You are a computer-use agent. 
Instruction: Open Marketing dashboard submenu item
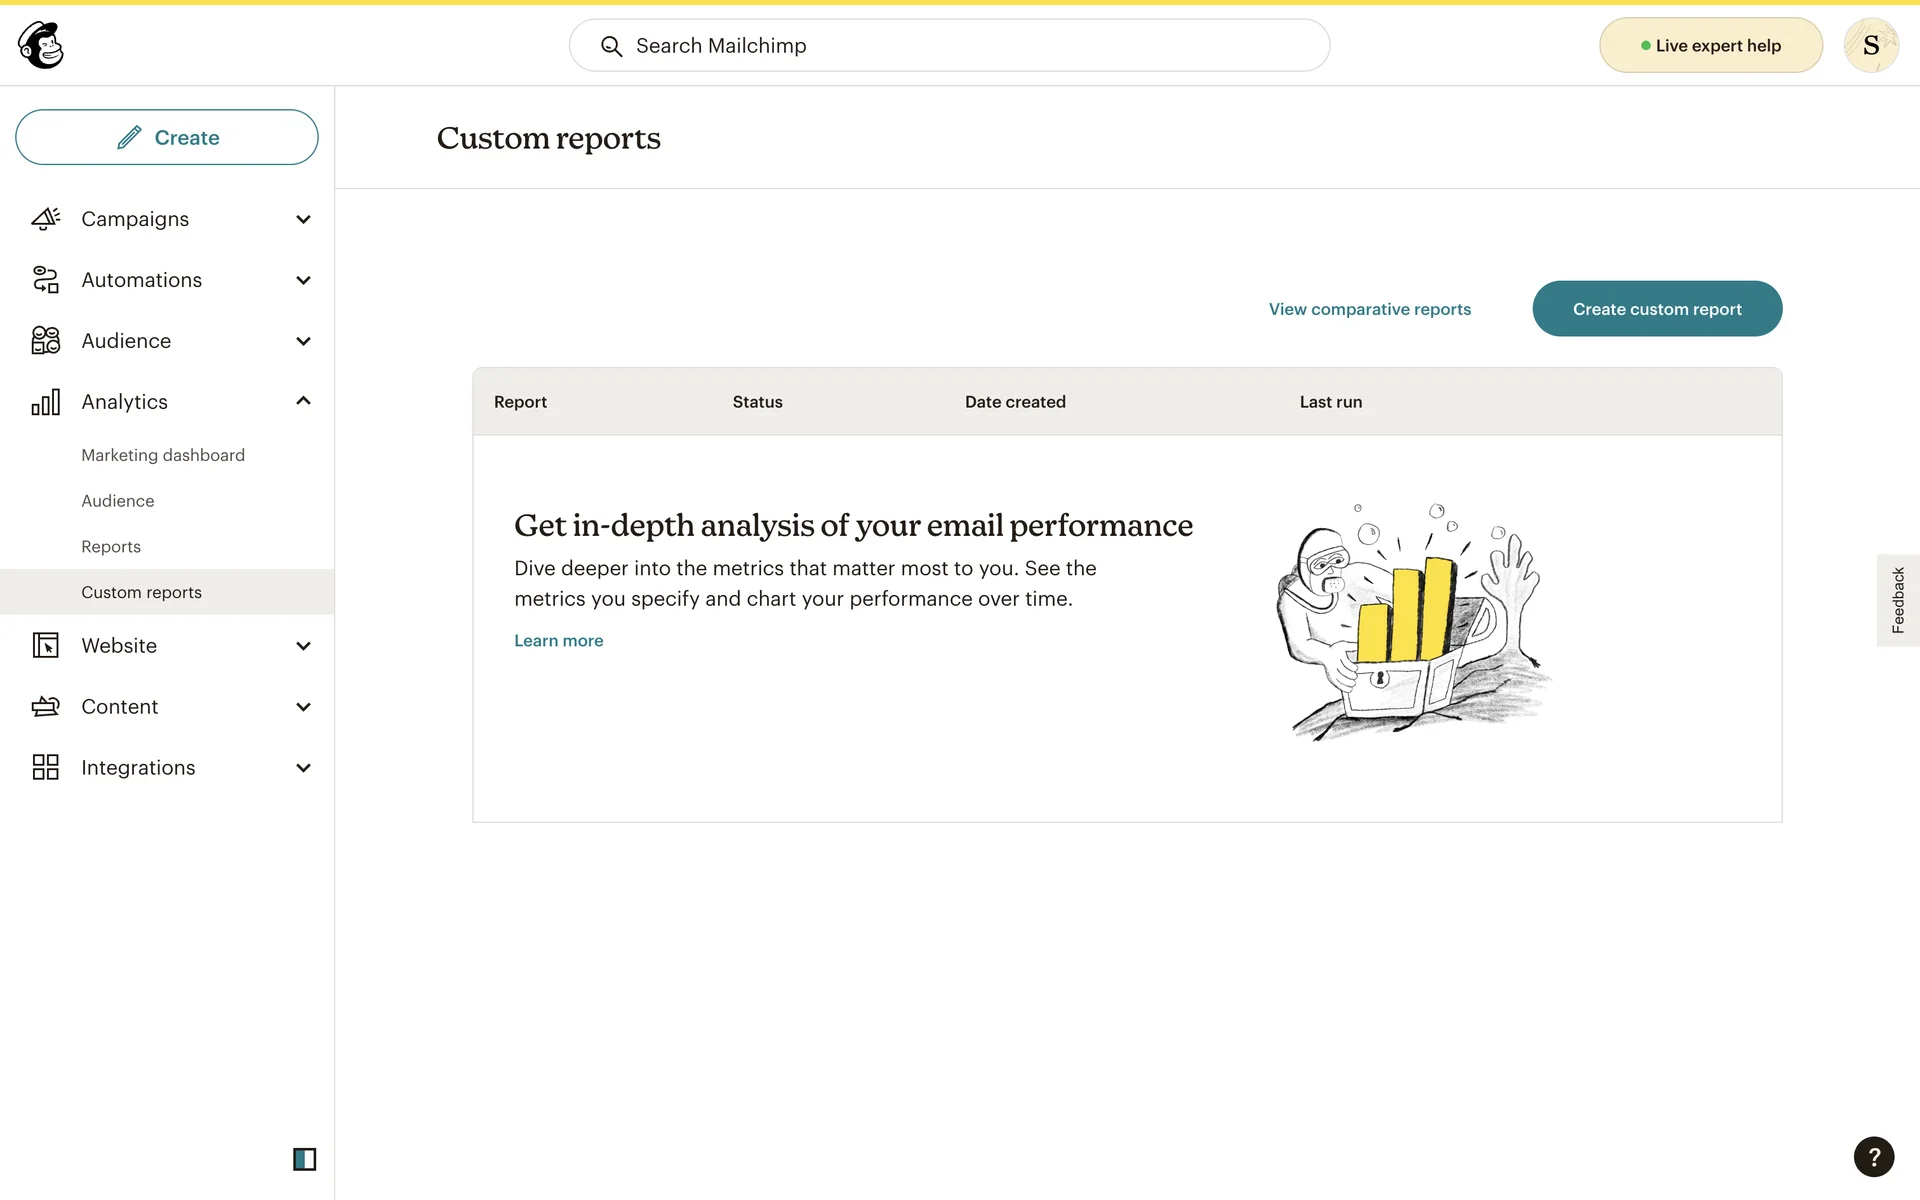(163, 455)
